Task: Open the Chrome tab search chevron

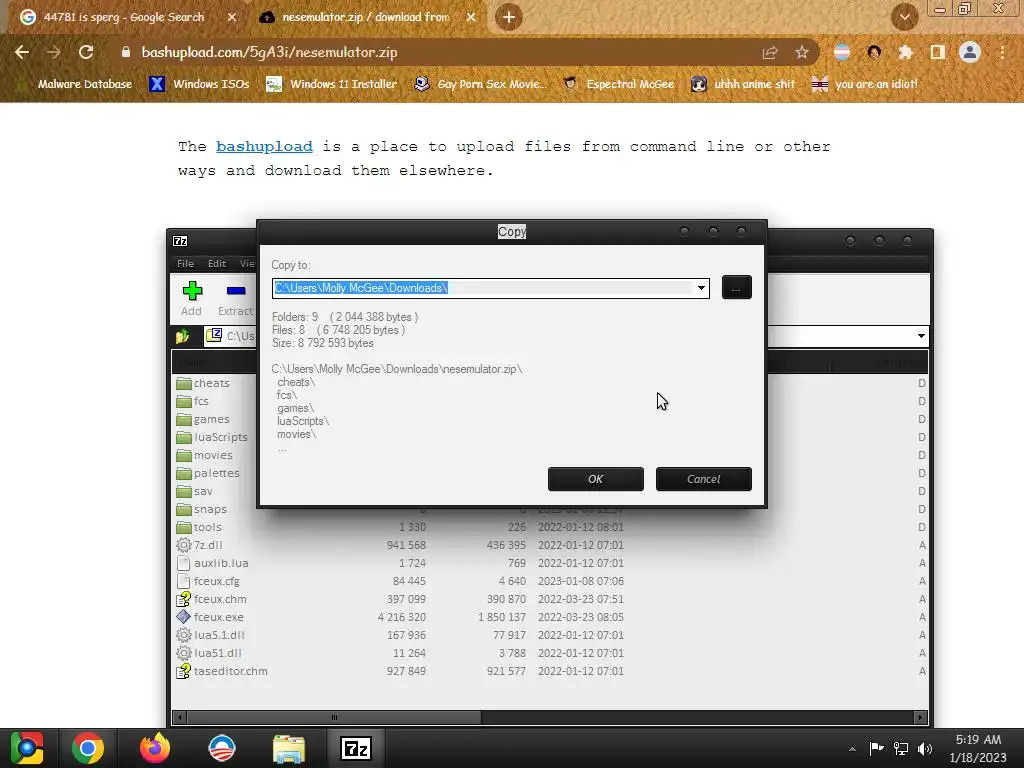Action: click(904, 17)
